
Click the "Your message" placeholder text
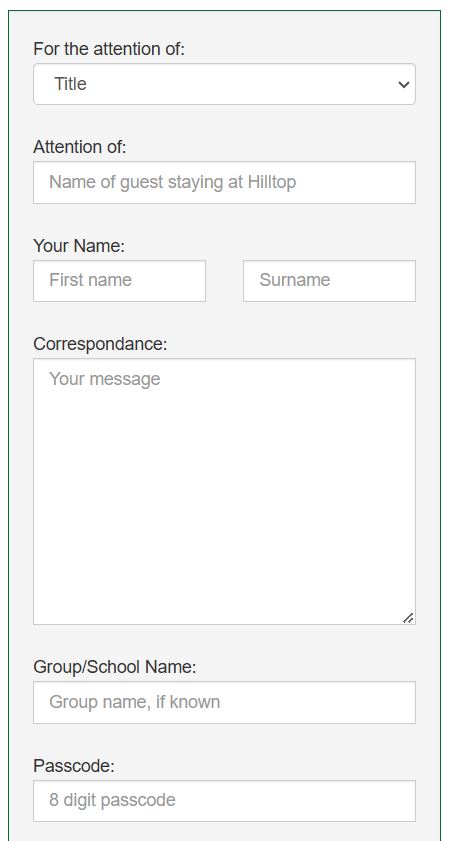pos(105,379)
